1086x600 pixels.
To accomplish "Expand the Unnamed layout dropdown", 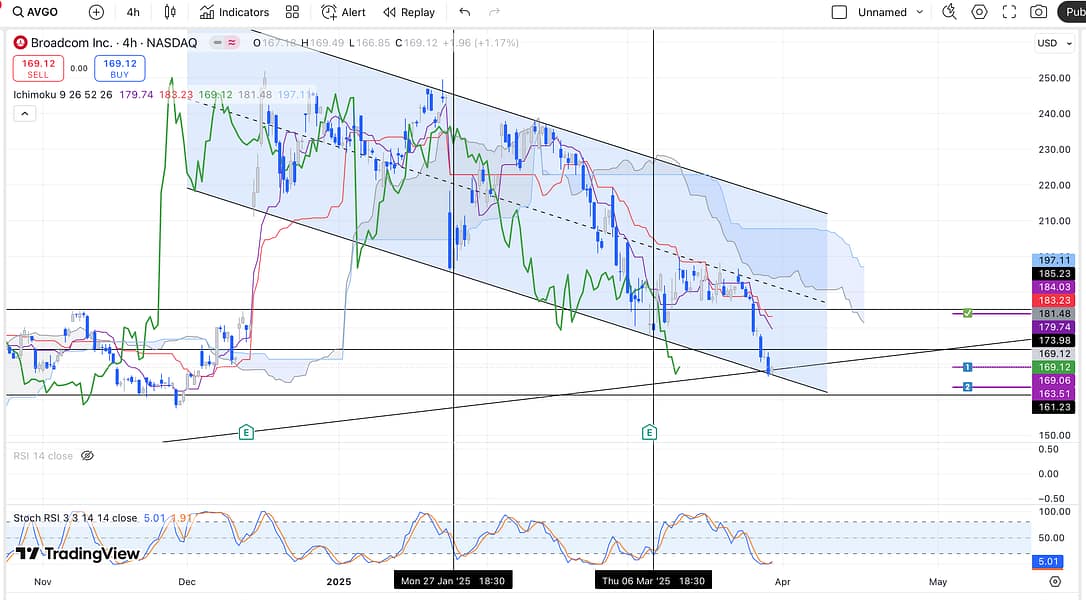I will [917, 12].
